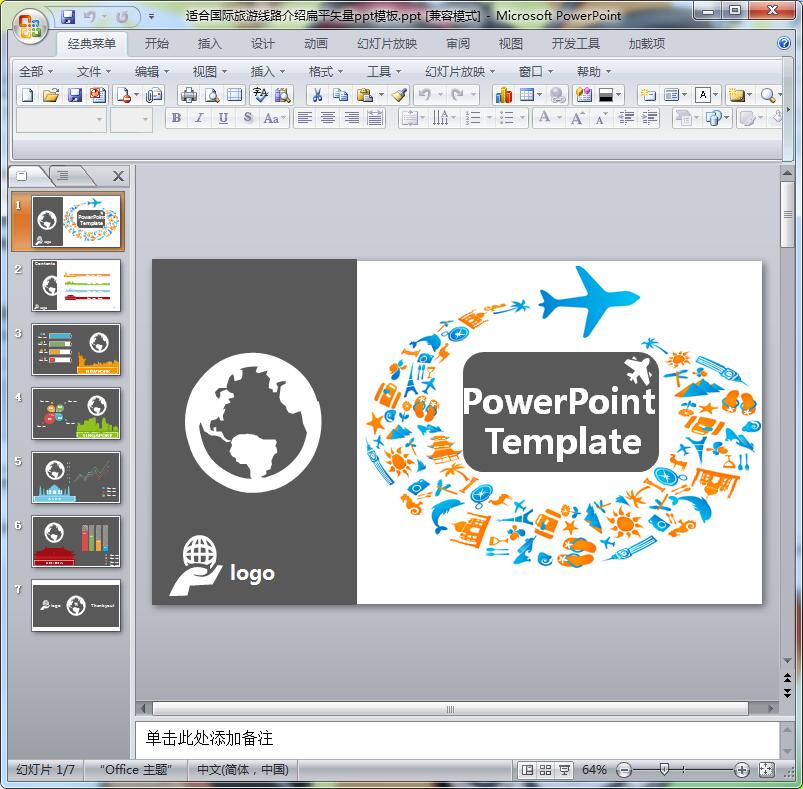Image resolution: width=803 pixels, height=789 pixels.
Task: Align text left
Action: (x=305, y=118)
